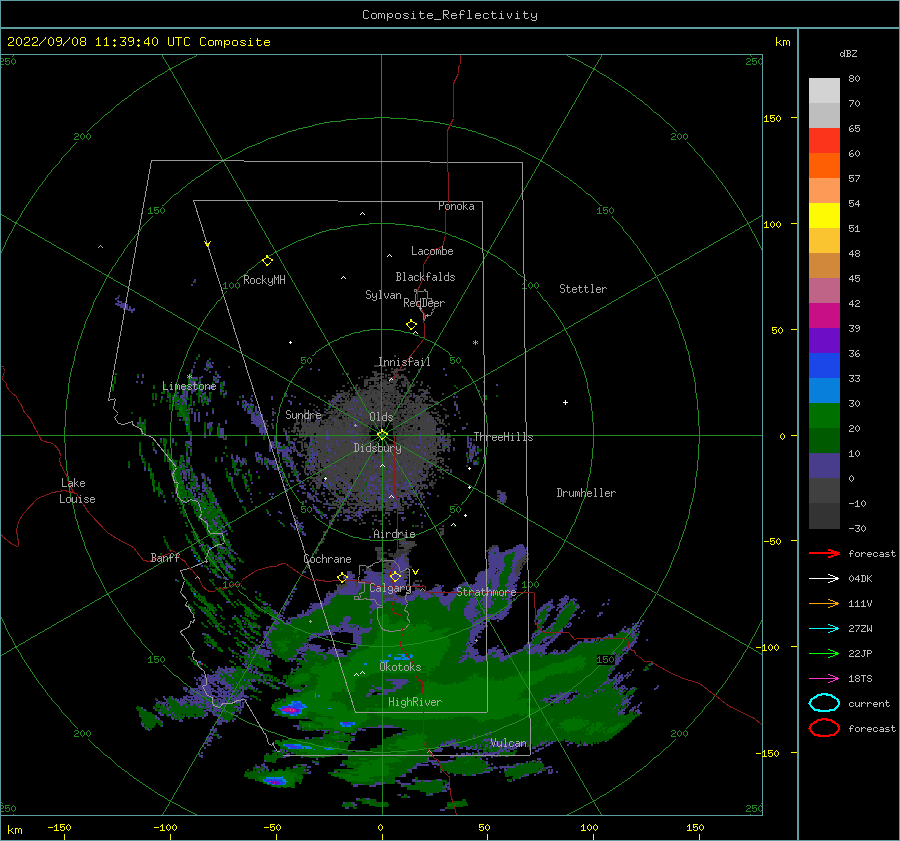This screenshot has width=900, height=841.
Task: Click the yellow radar site marker near Olds
Action: [x=382, y=435]
